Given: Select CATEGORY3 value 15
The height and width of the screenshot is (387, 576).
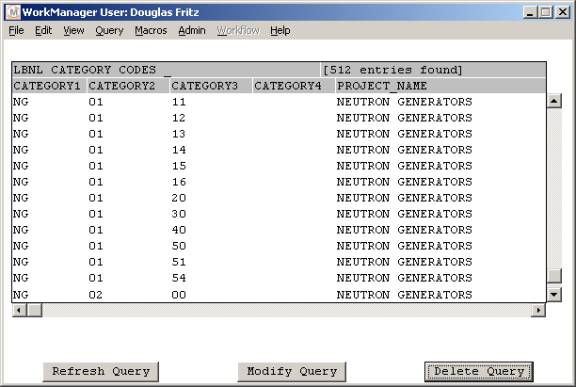Looking at the screenshot, I should (x=179, y=166).
